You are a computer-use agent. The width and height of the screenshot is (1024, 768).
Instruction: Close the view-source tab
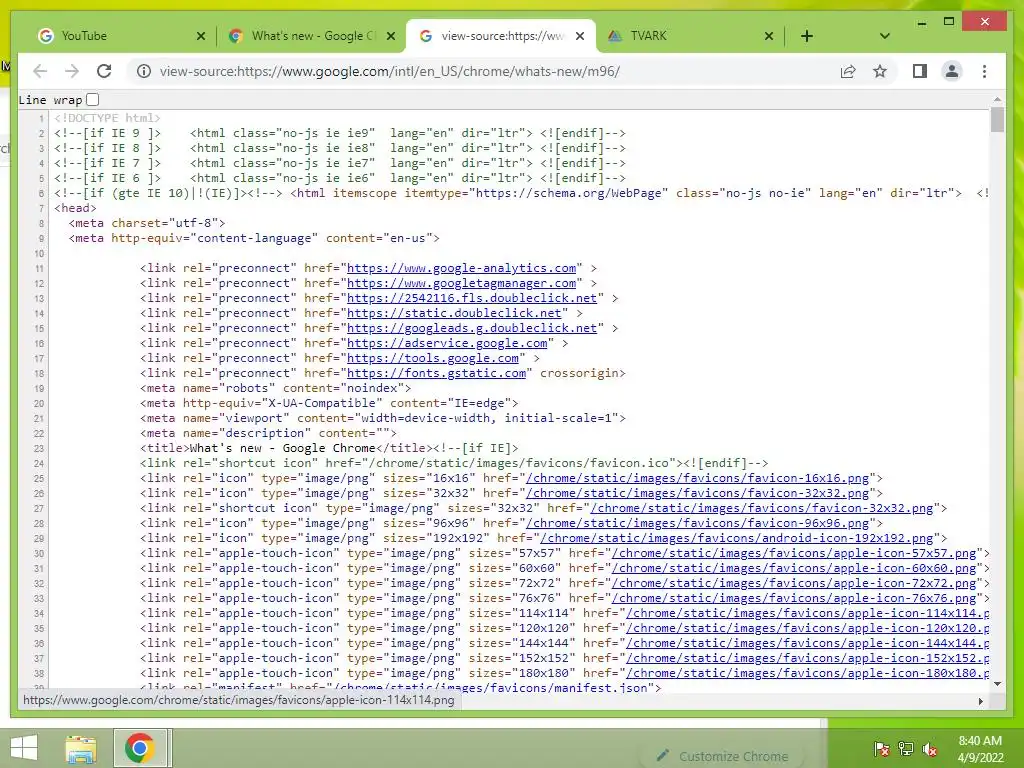coord(579,36)
